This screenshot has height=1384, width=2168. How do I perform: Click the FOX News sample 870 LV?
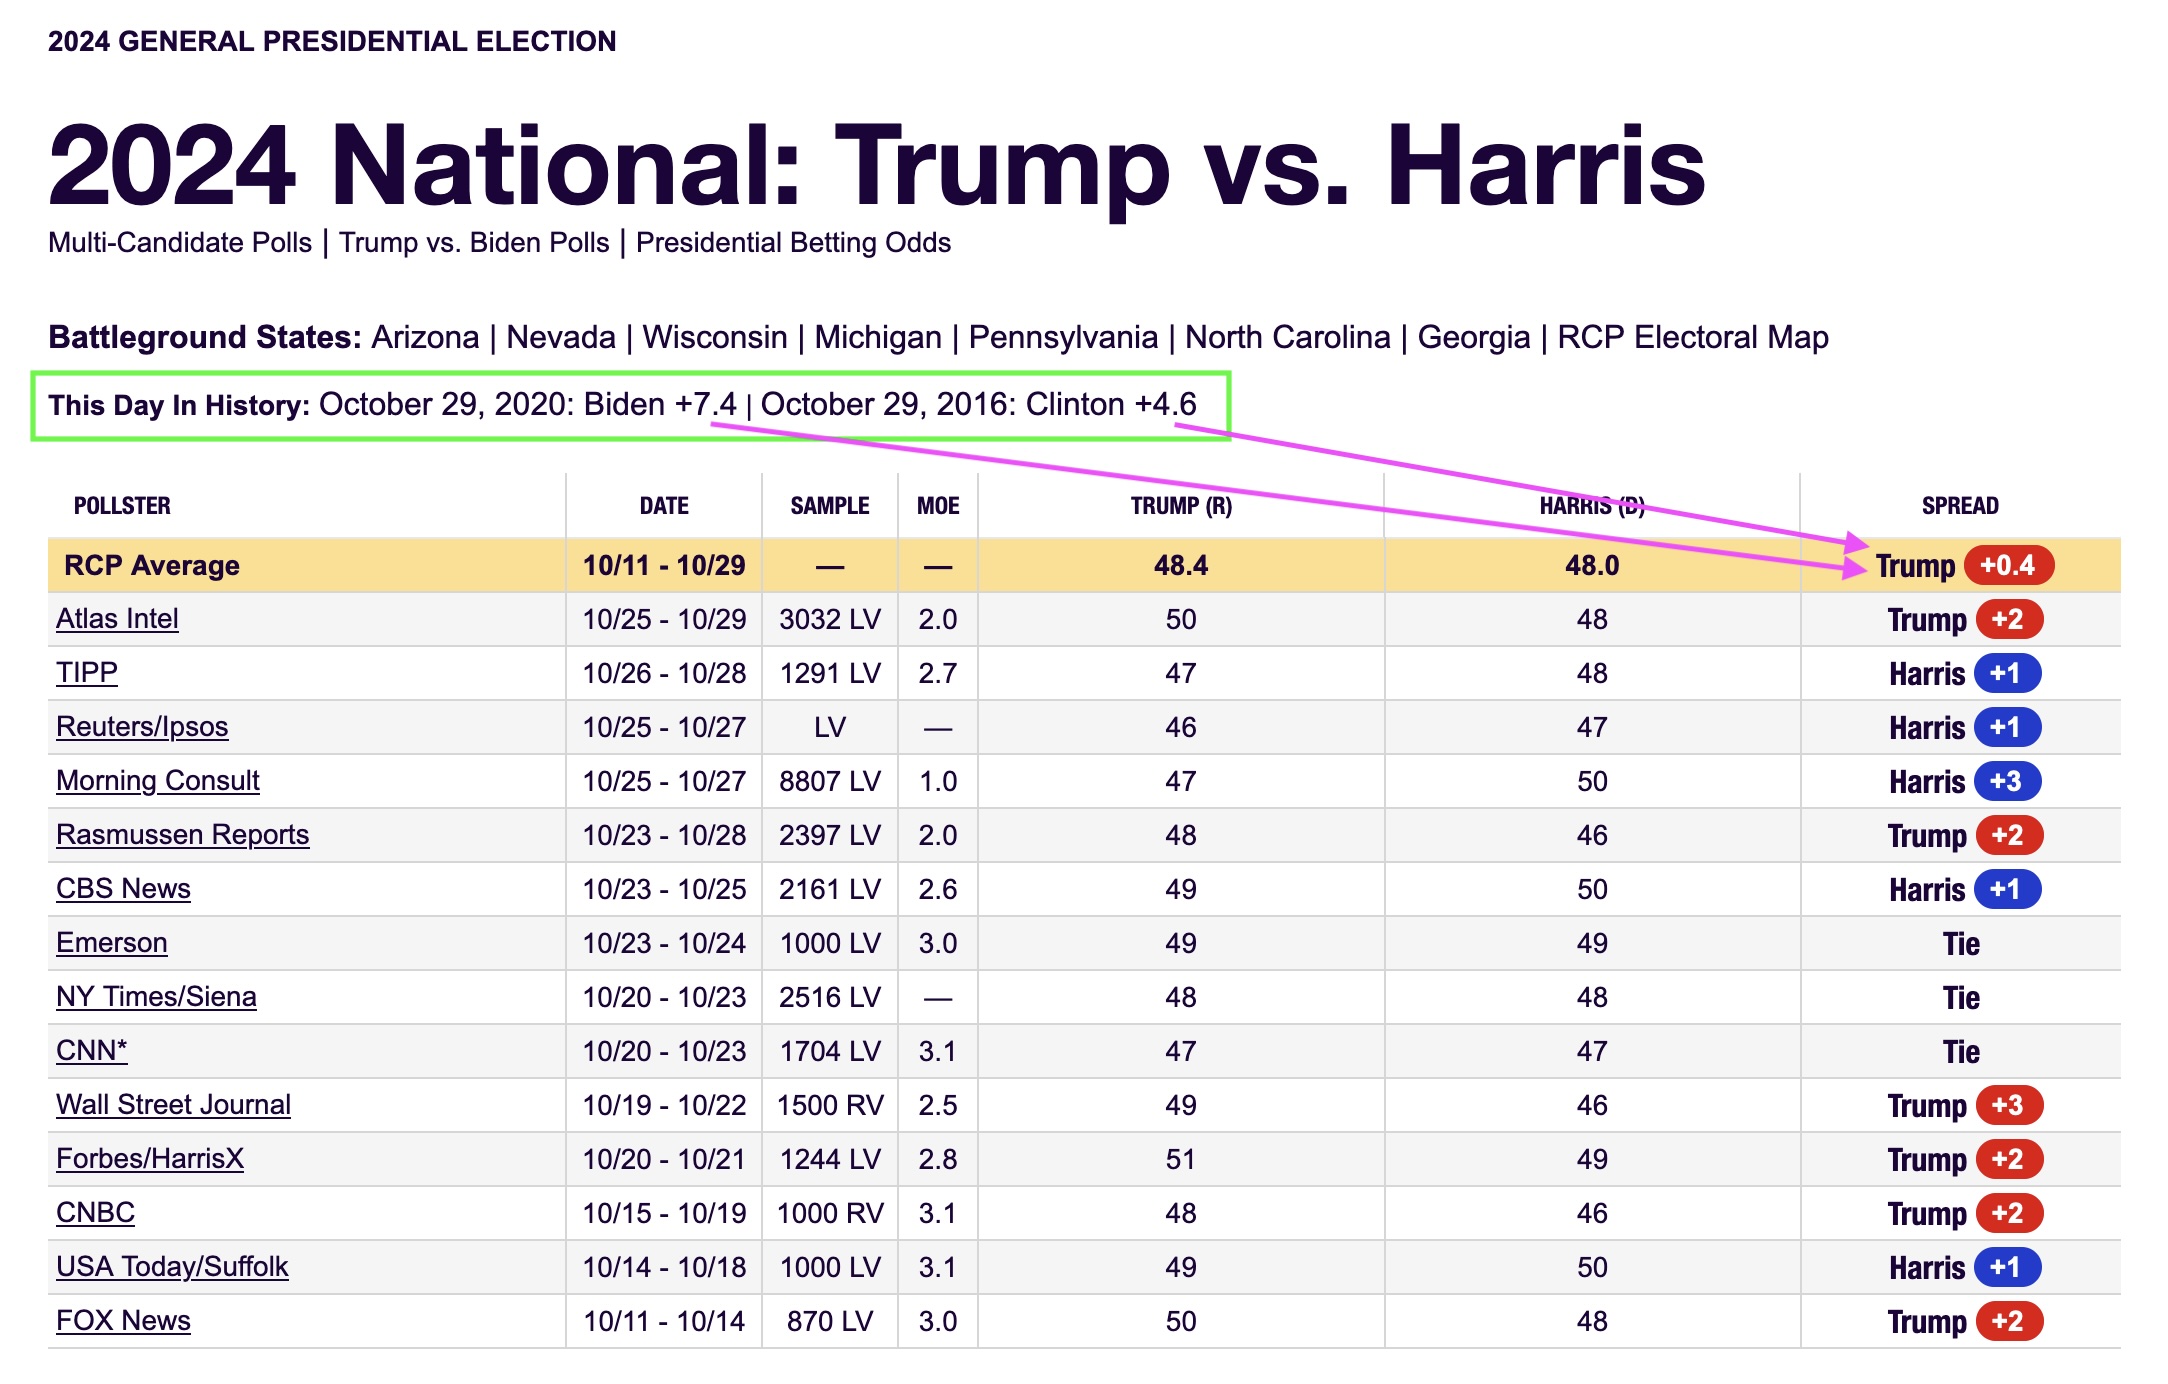(x=830, y=1321)
